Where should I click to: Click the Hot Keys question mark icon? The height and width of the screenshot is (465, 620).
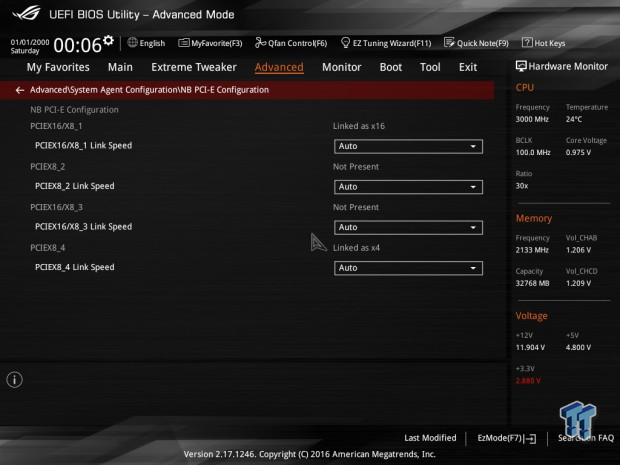[527, 42]
